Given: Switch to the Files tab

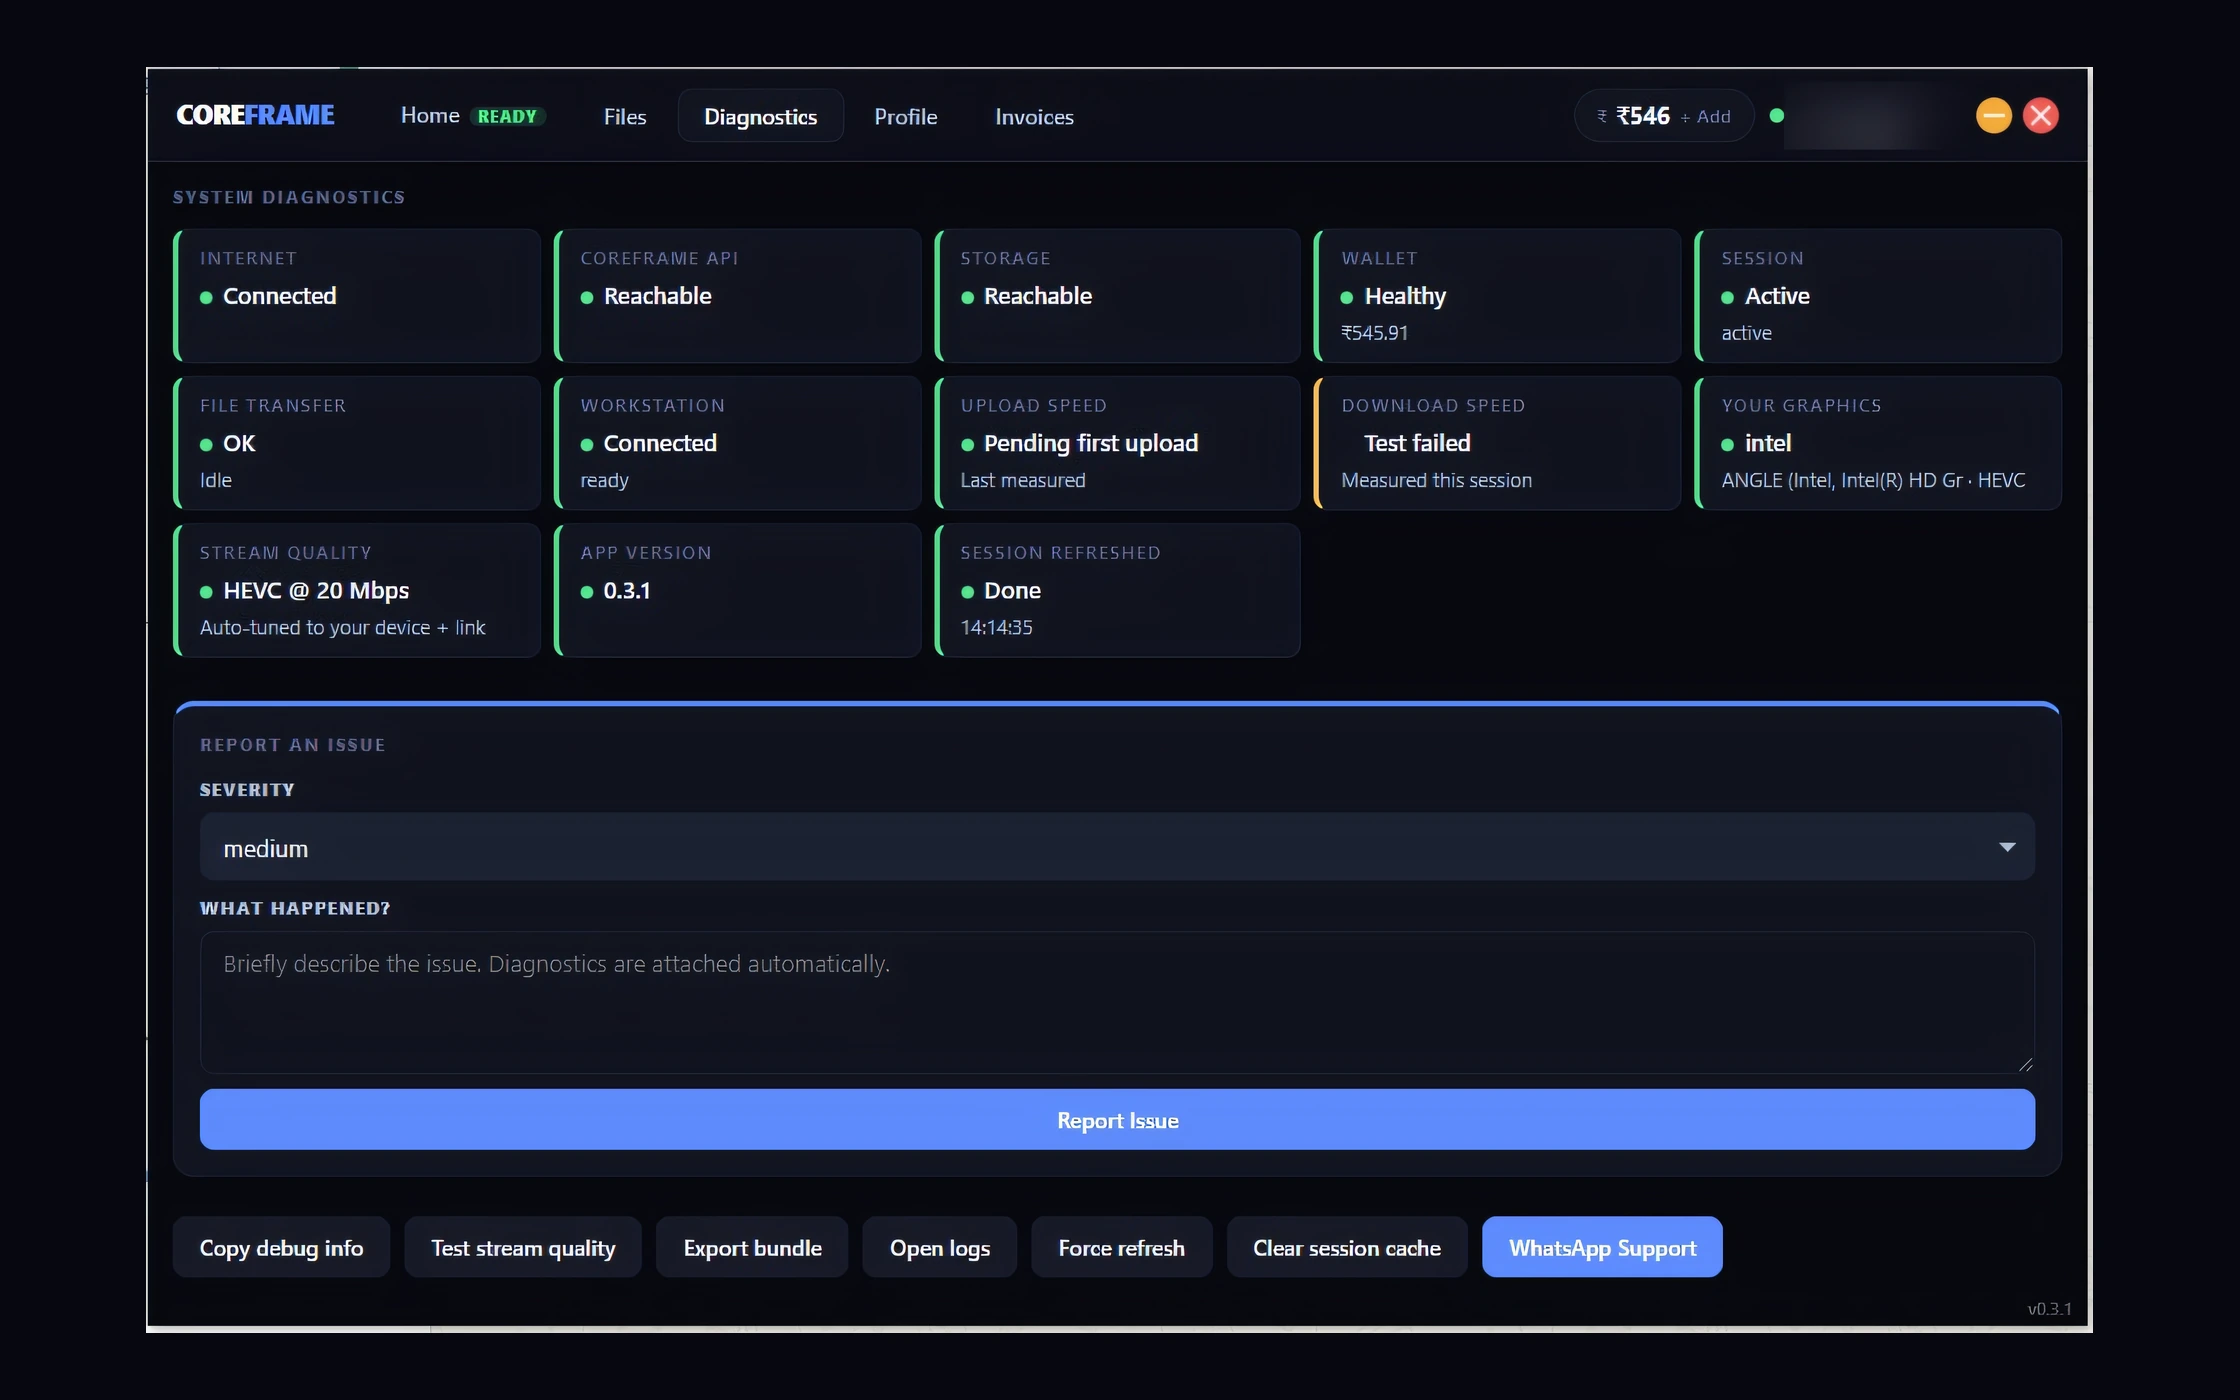Looking at the screenshot, I should click(625, 116).
